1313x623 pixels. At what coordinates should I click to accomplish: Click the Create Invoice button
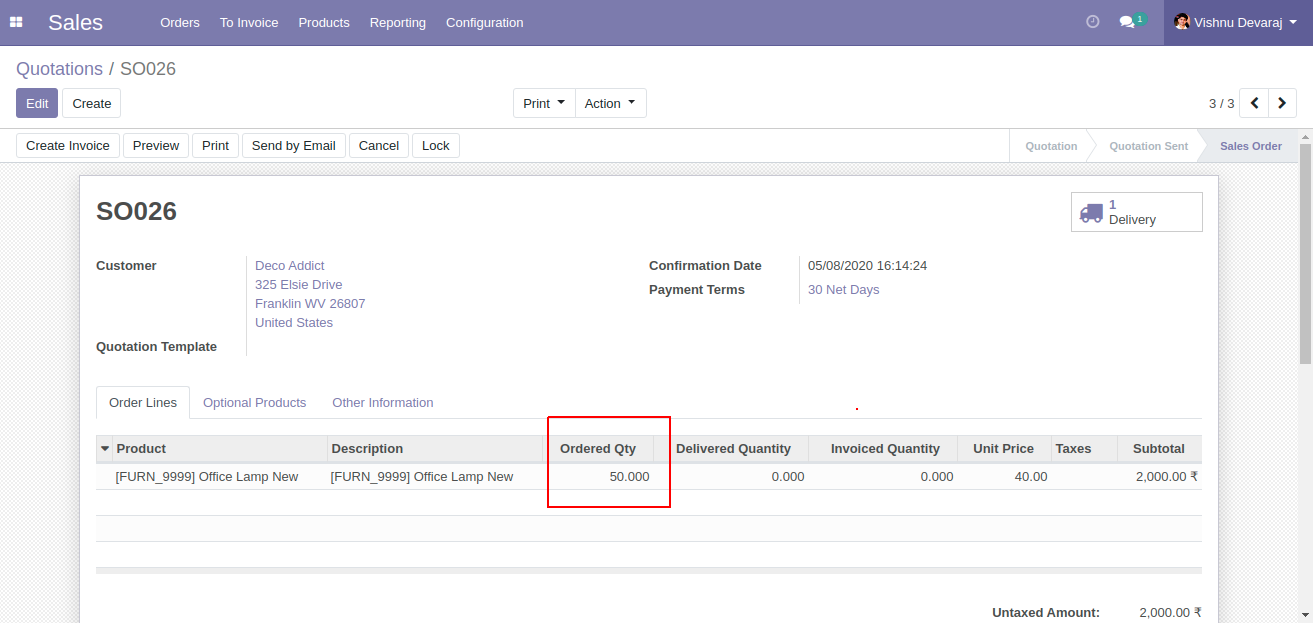click(x=67, y=145)
